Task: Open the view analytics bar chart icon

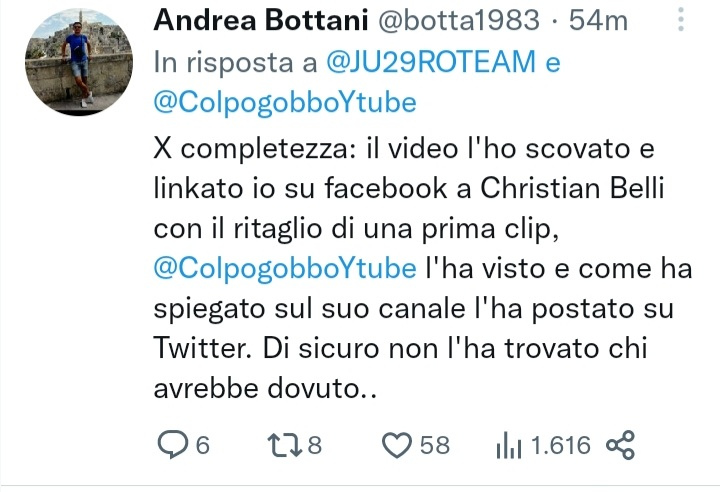Action: (508, 445)
